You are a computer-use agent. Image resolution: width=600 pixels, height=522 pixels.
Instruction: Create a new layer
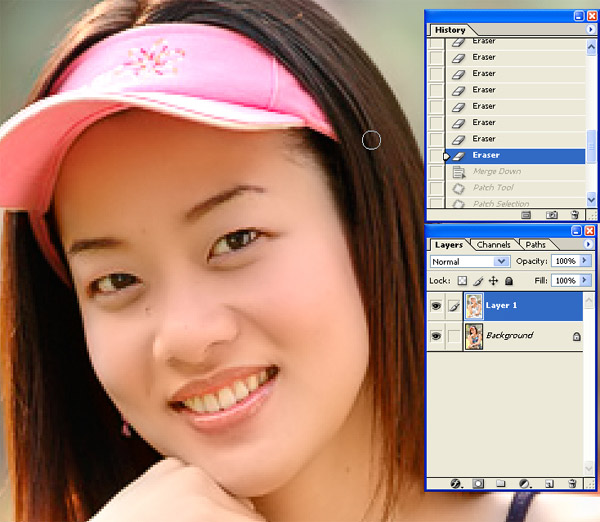[549, 484]
